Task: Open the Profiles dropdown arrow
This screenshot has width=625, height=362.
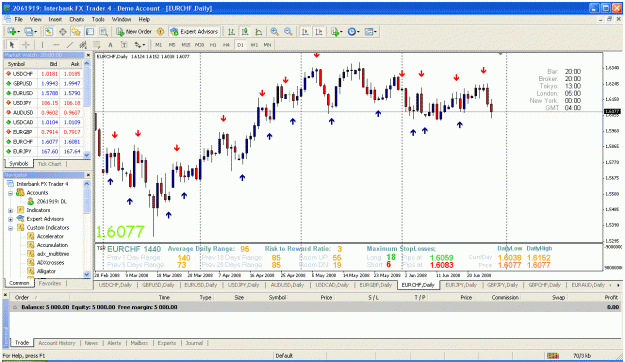Action: pyautogui.click(x=35, y=32)
